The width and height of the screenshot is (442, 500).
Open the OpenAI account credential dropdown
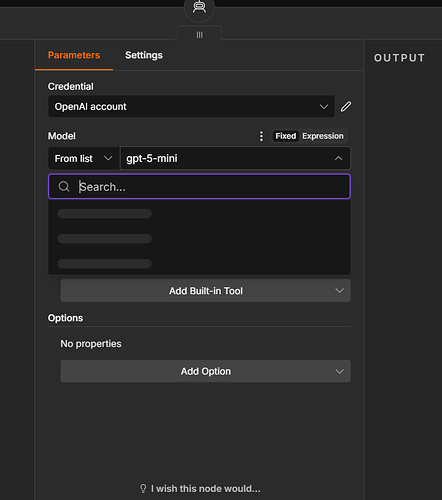[x=191, y=106]
